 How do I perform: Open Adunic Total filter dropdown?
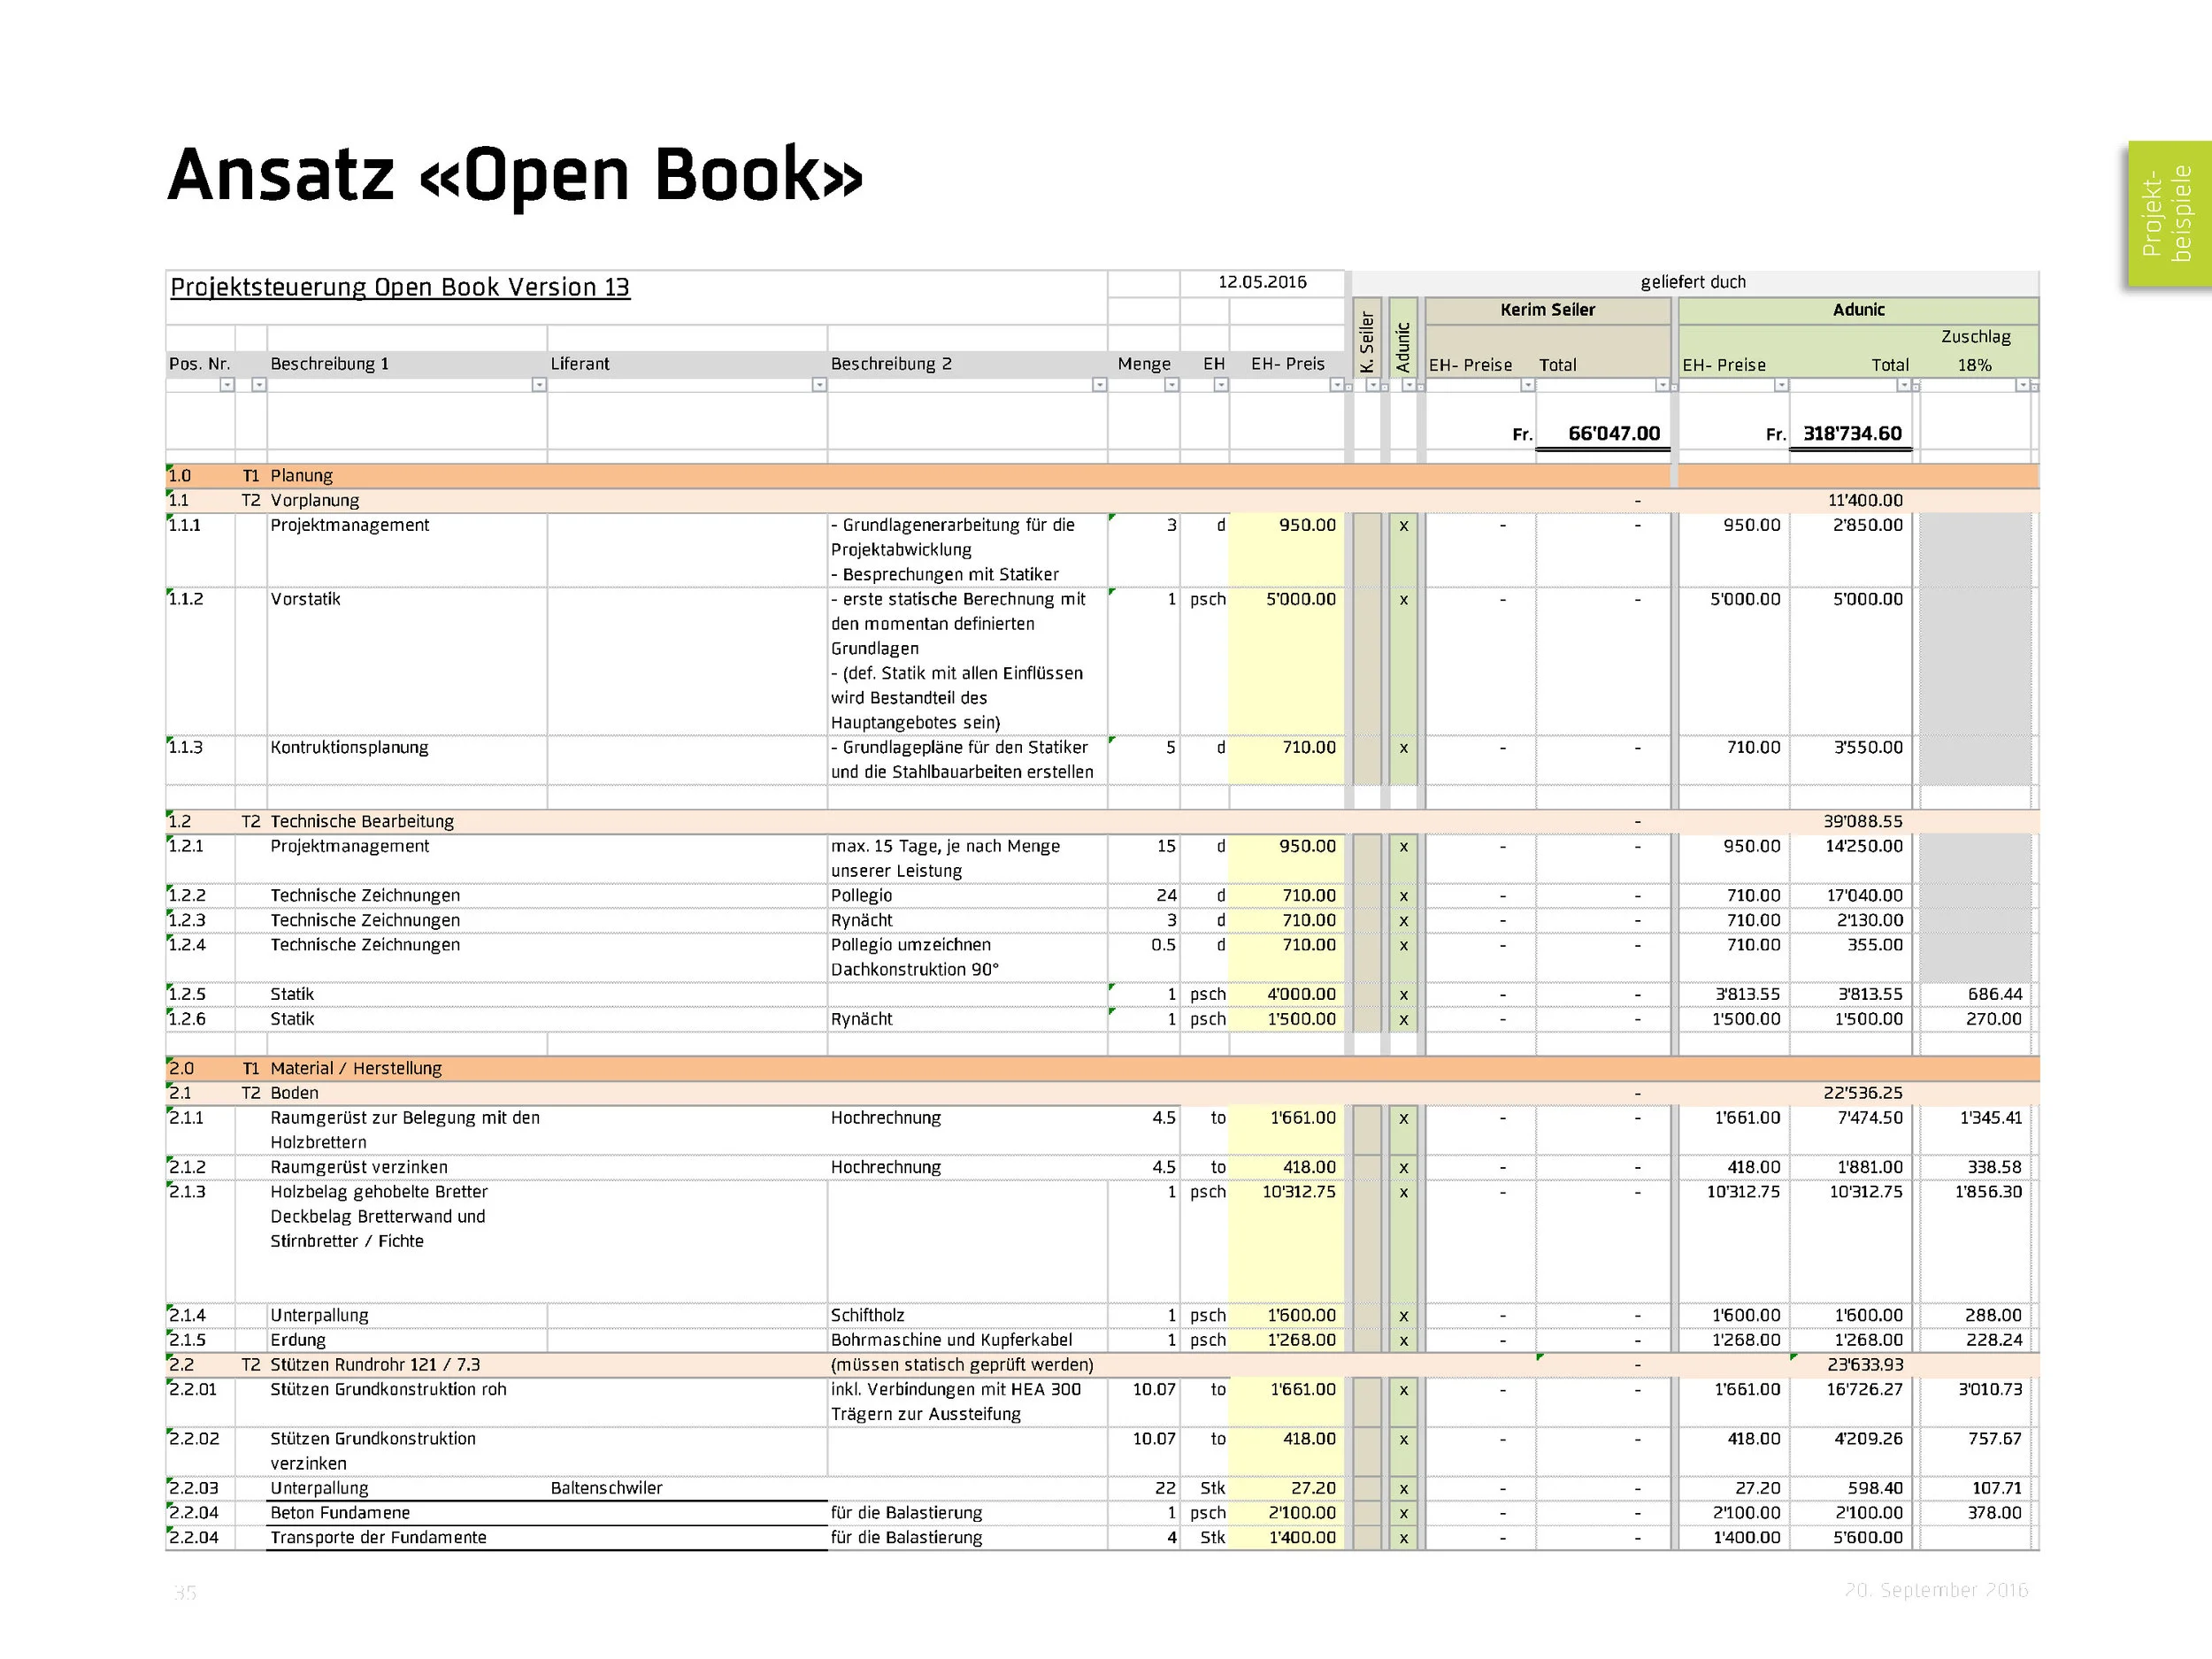tap(1904, 385)
